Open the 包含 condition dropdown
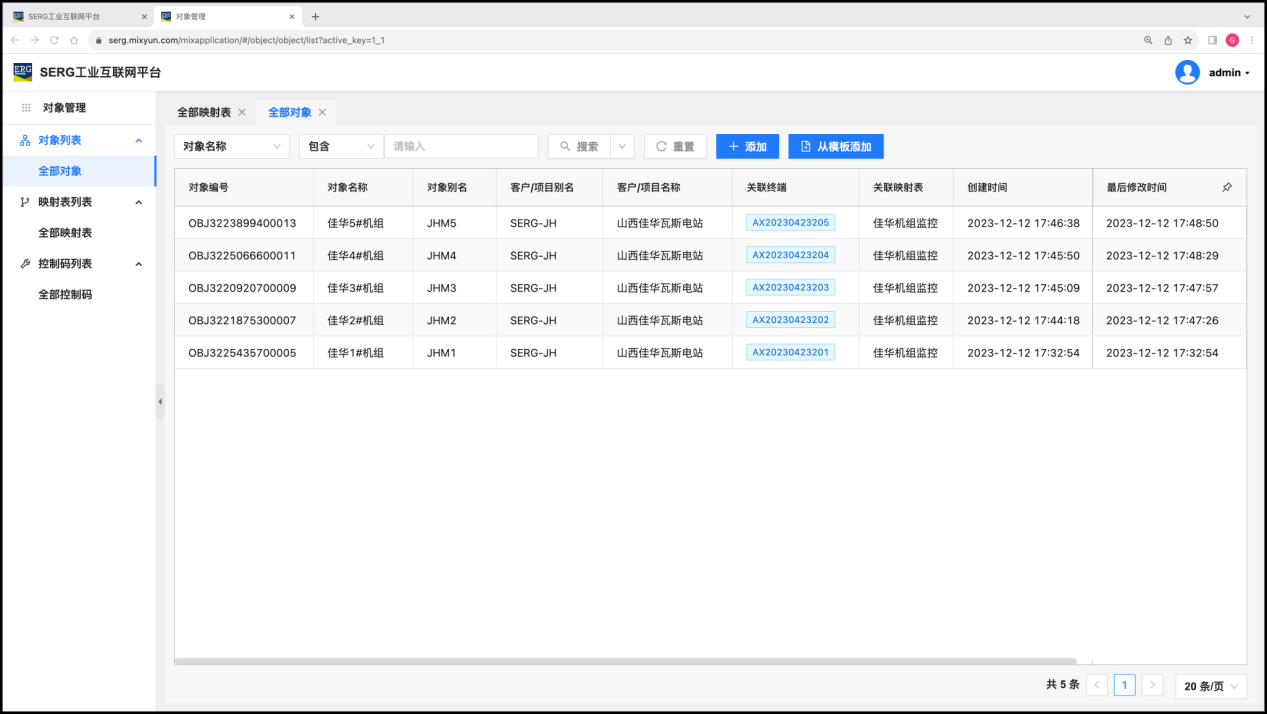1267x714 pixels. coord(341,147)
